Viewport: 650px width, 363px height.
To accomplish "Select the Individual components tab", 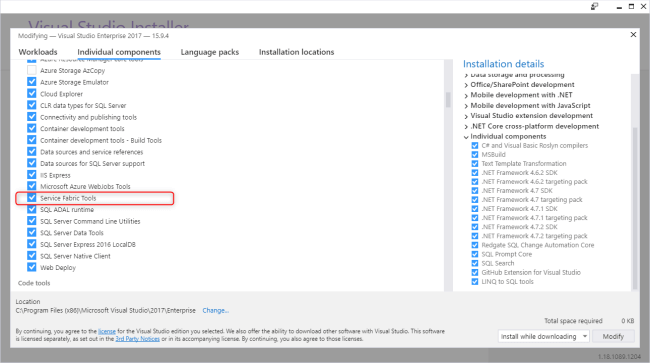I will (119, 52).
